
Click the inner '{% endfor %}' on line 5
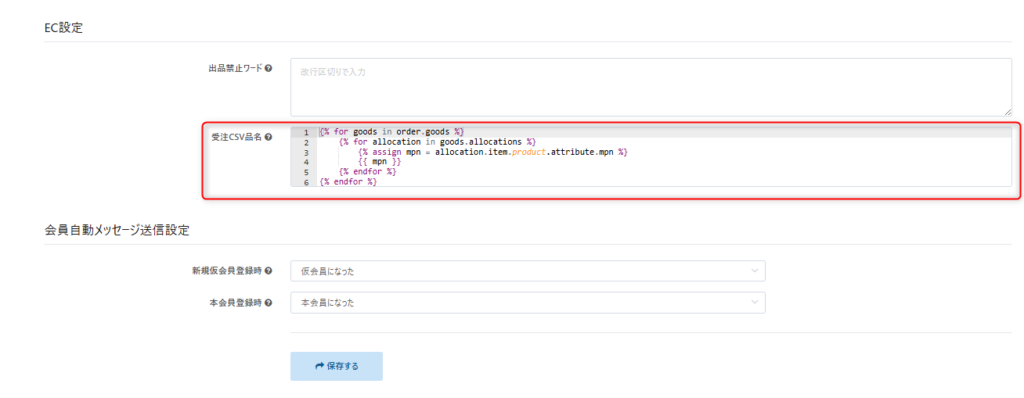[368, 172]
